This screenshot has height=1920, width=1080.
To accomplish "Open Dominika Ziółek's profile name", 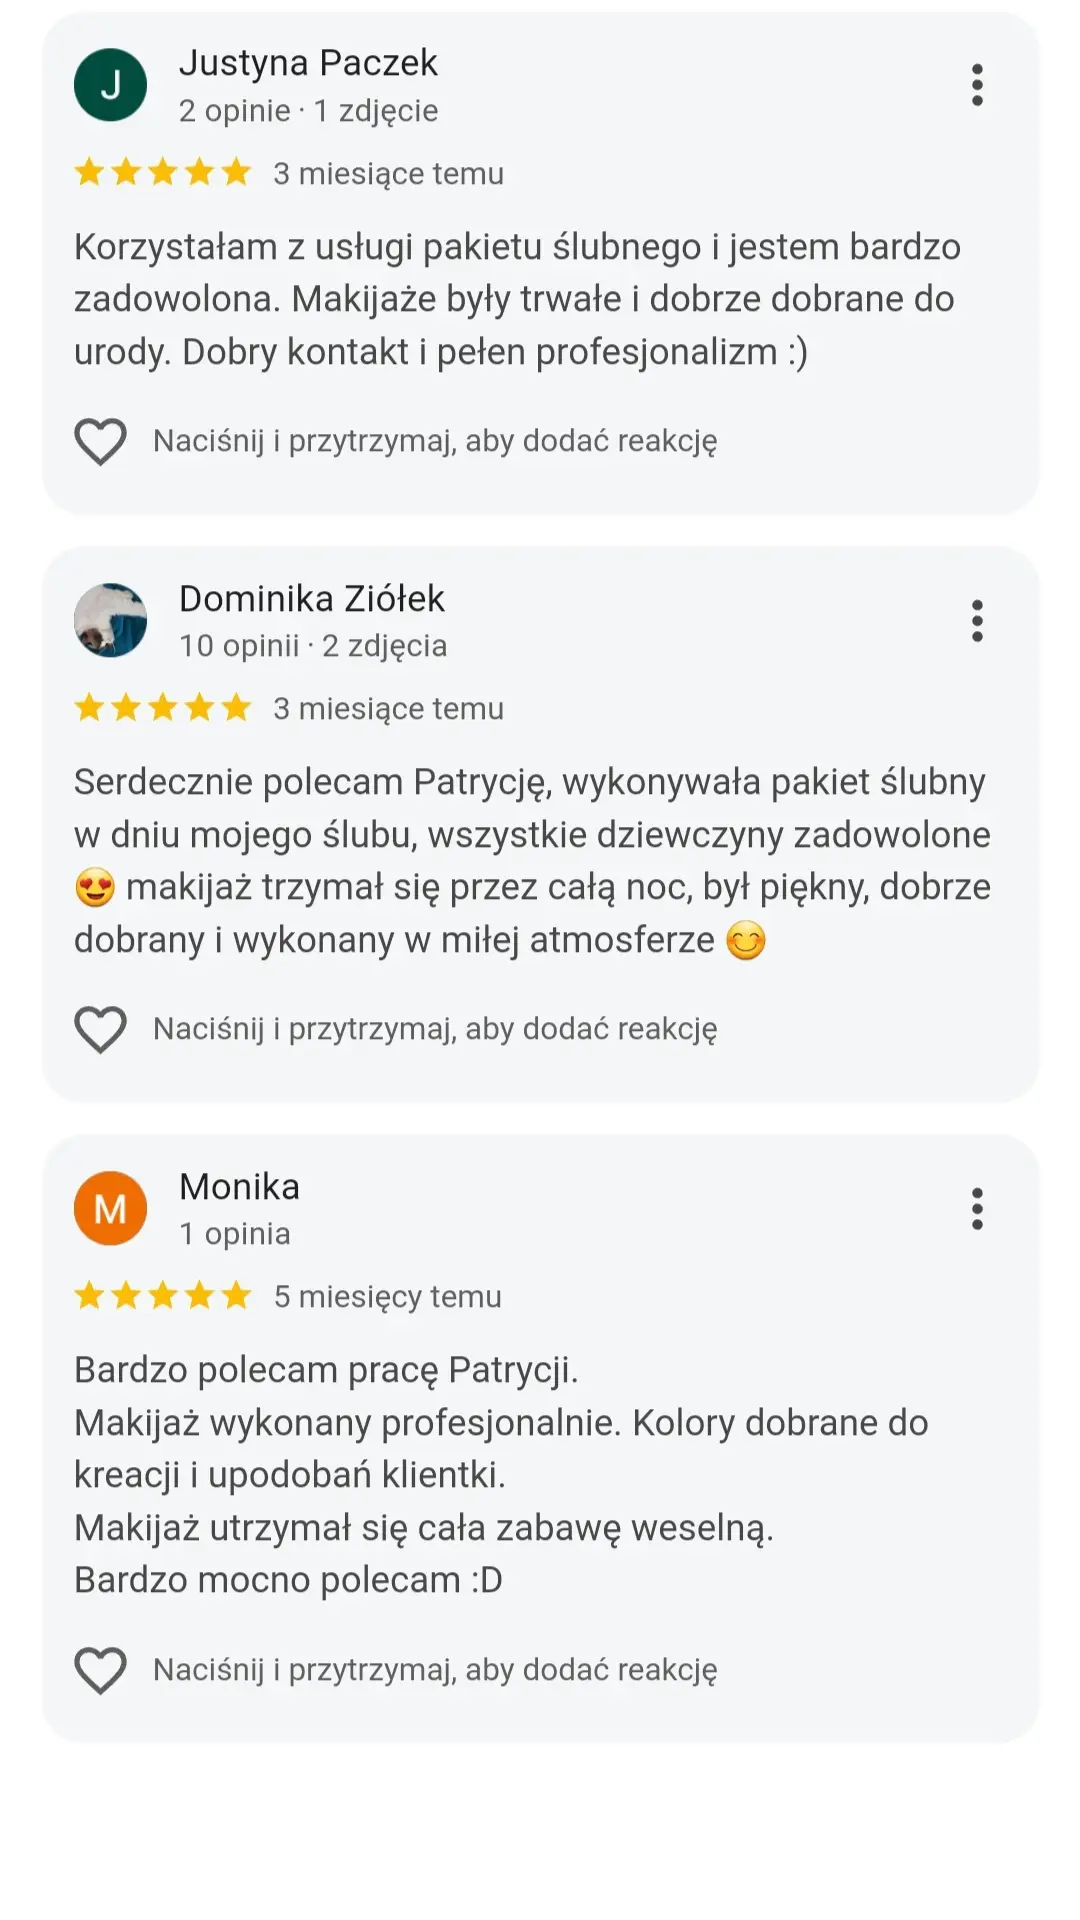I will [311, 599].
